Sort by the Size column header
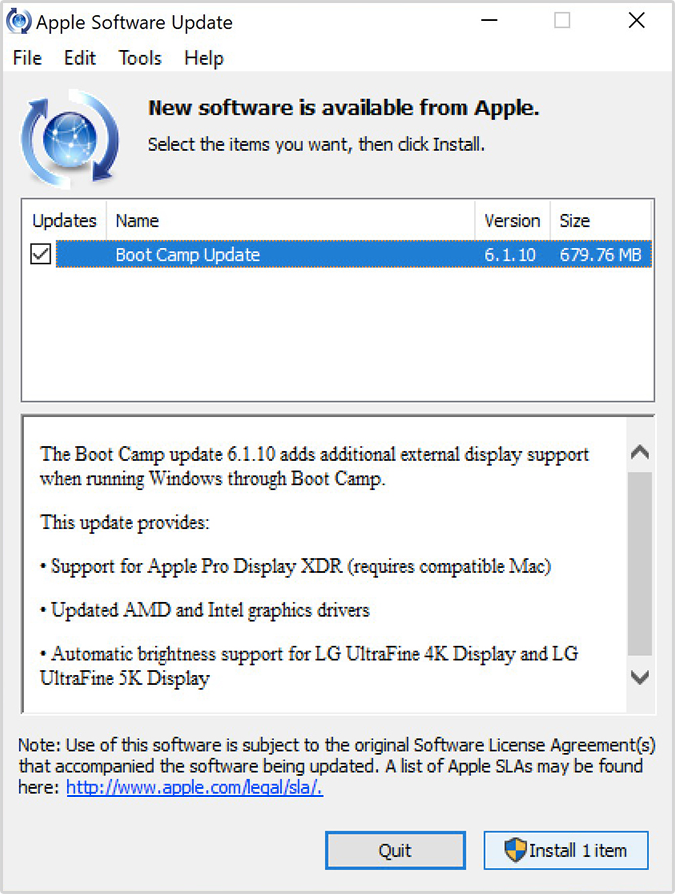The image size is (675, 894). (600, 221)
